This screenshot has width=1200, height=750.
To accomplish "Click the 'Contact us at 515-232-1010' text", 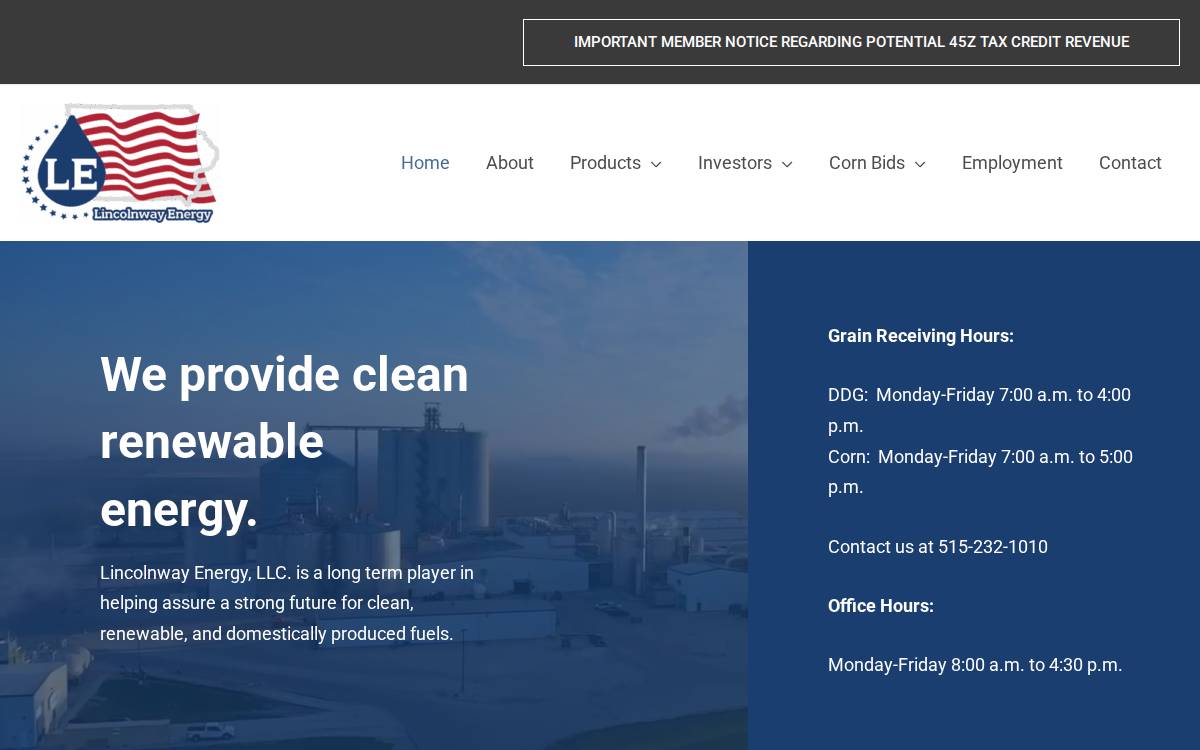I will point(938,547).
